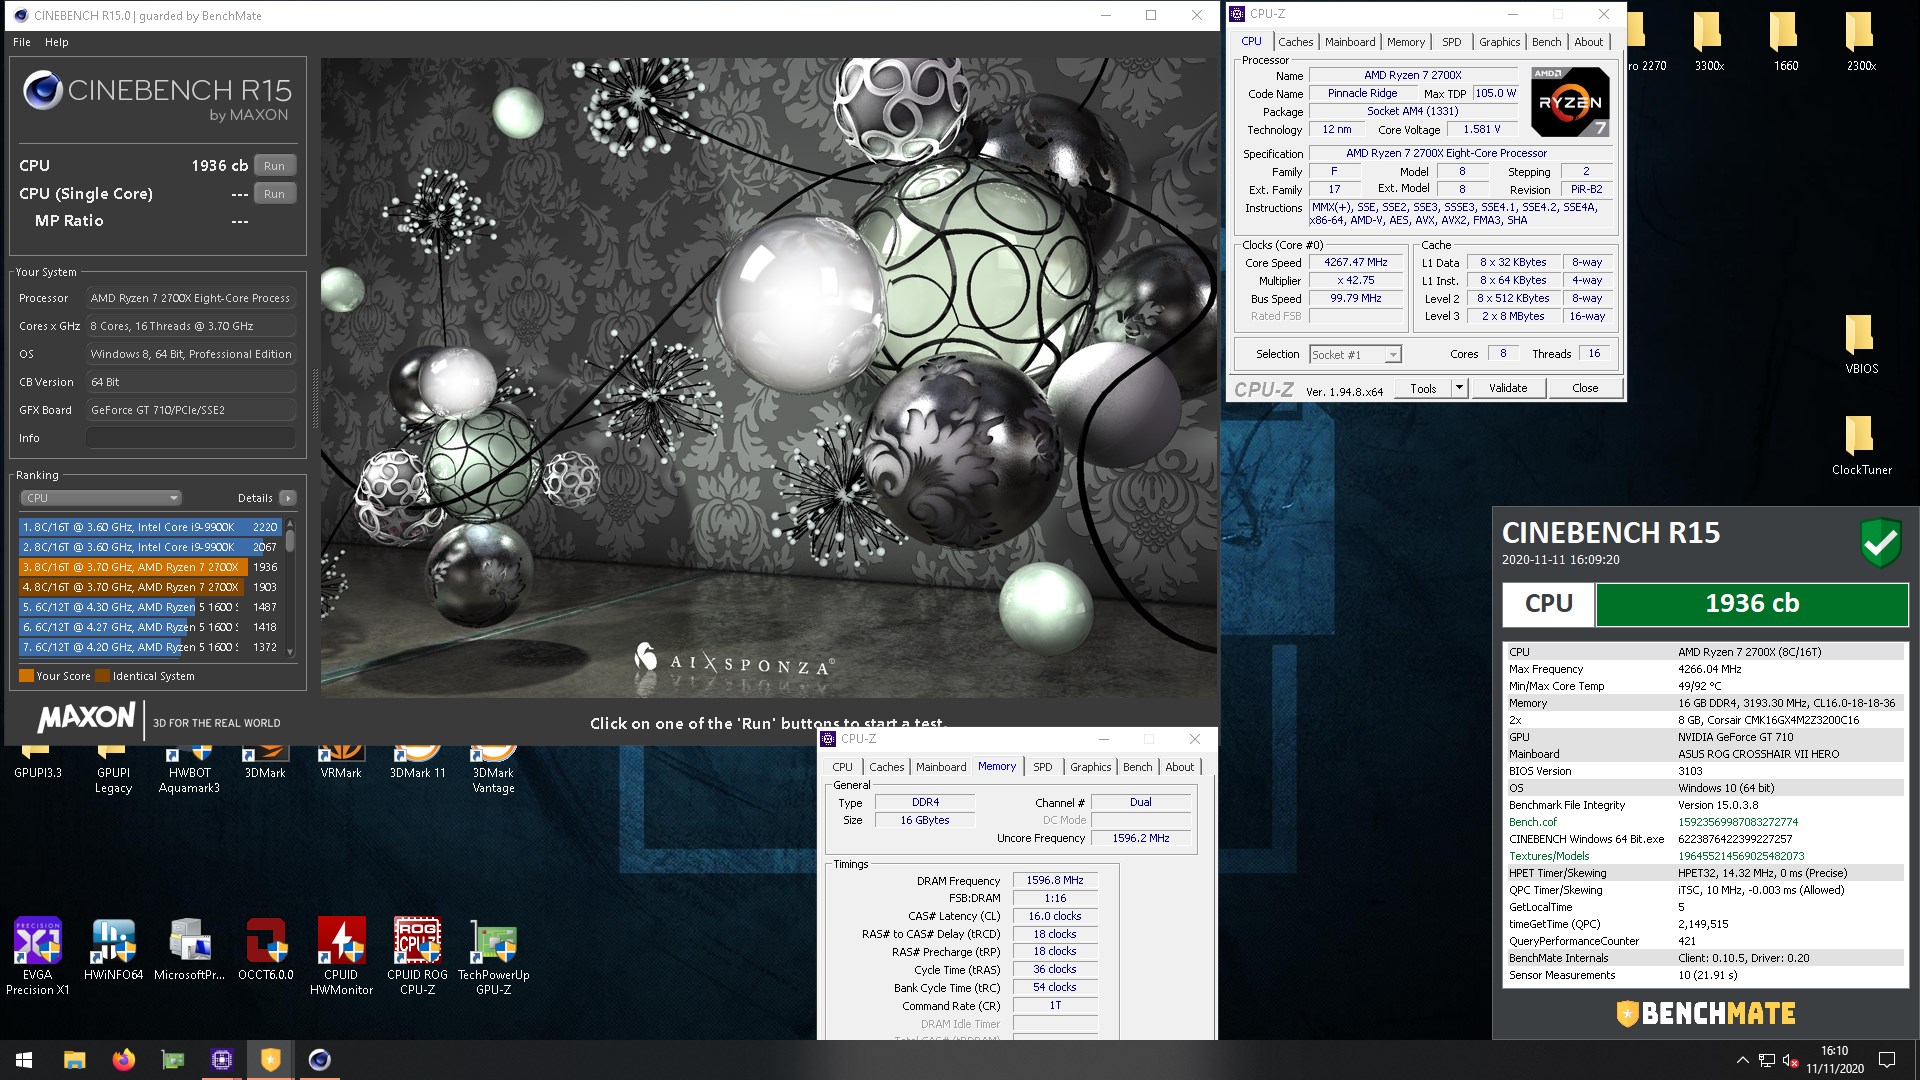The image size is (1920, 1080).
Task: Launch CPUID ROG CPU-Z desktop icon
Action: click(x=417, y=957)
